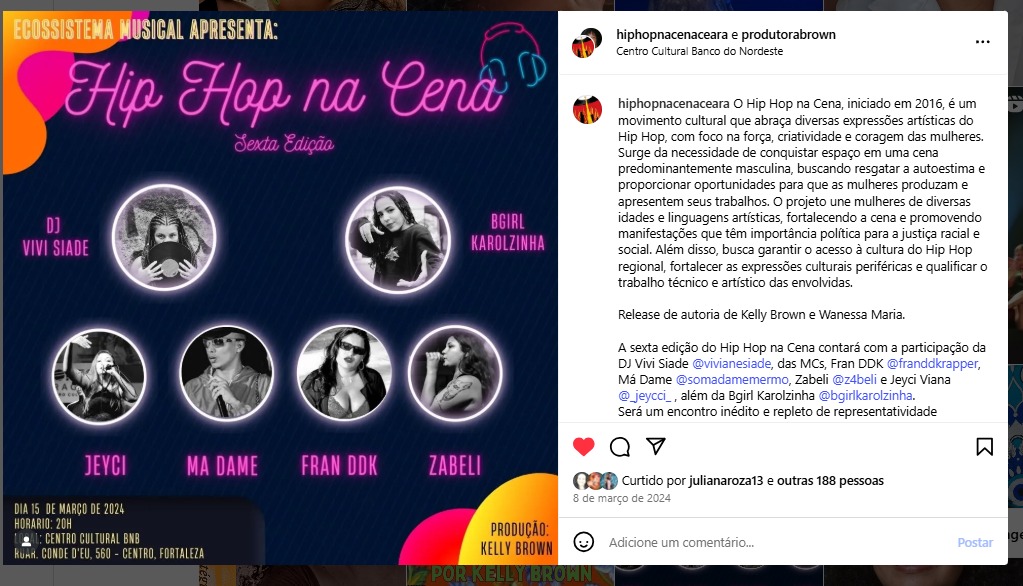Open the @z4beli mention
The width and height of the screenshot is (1023, 586).
pos(855,380)
